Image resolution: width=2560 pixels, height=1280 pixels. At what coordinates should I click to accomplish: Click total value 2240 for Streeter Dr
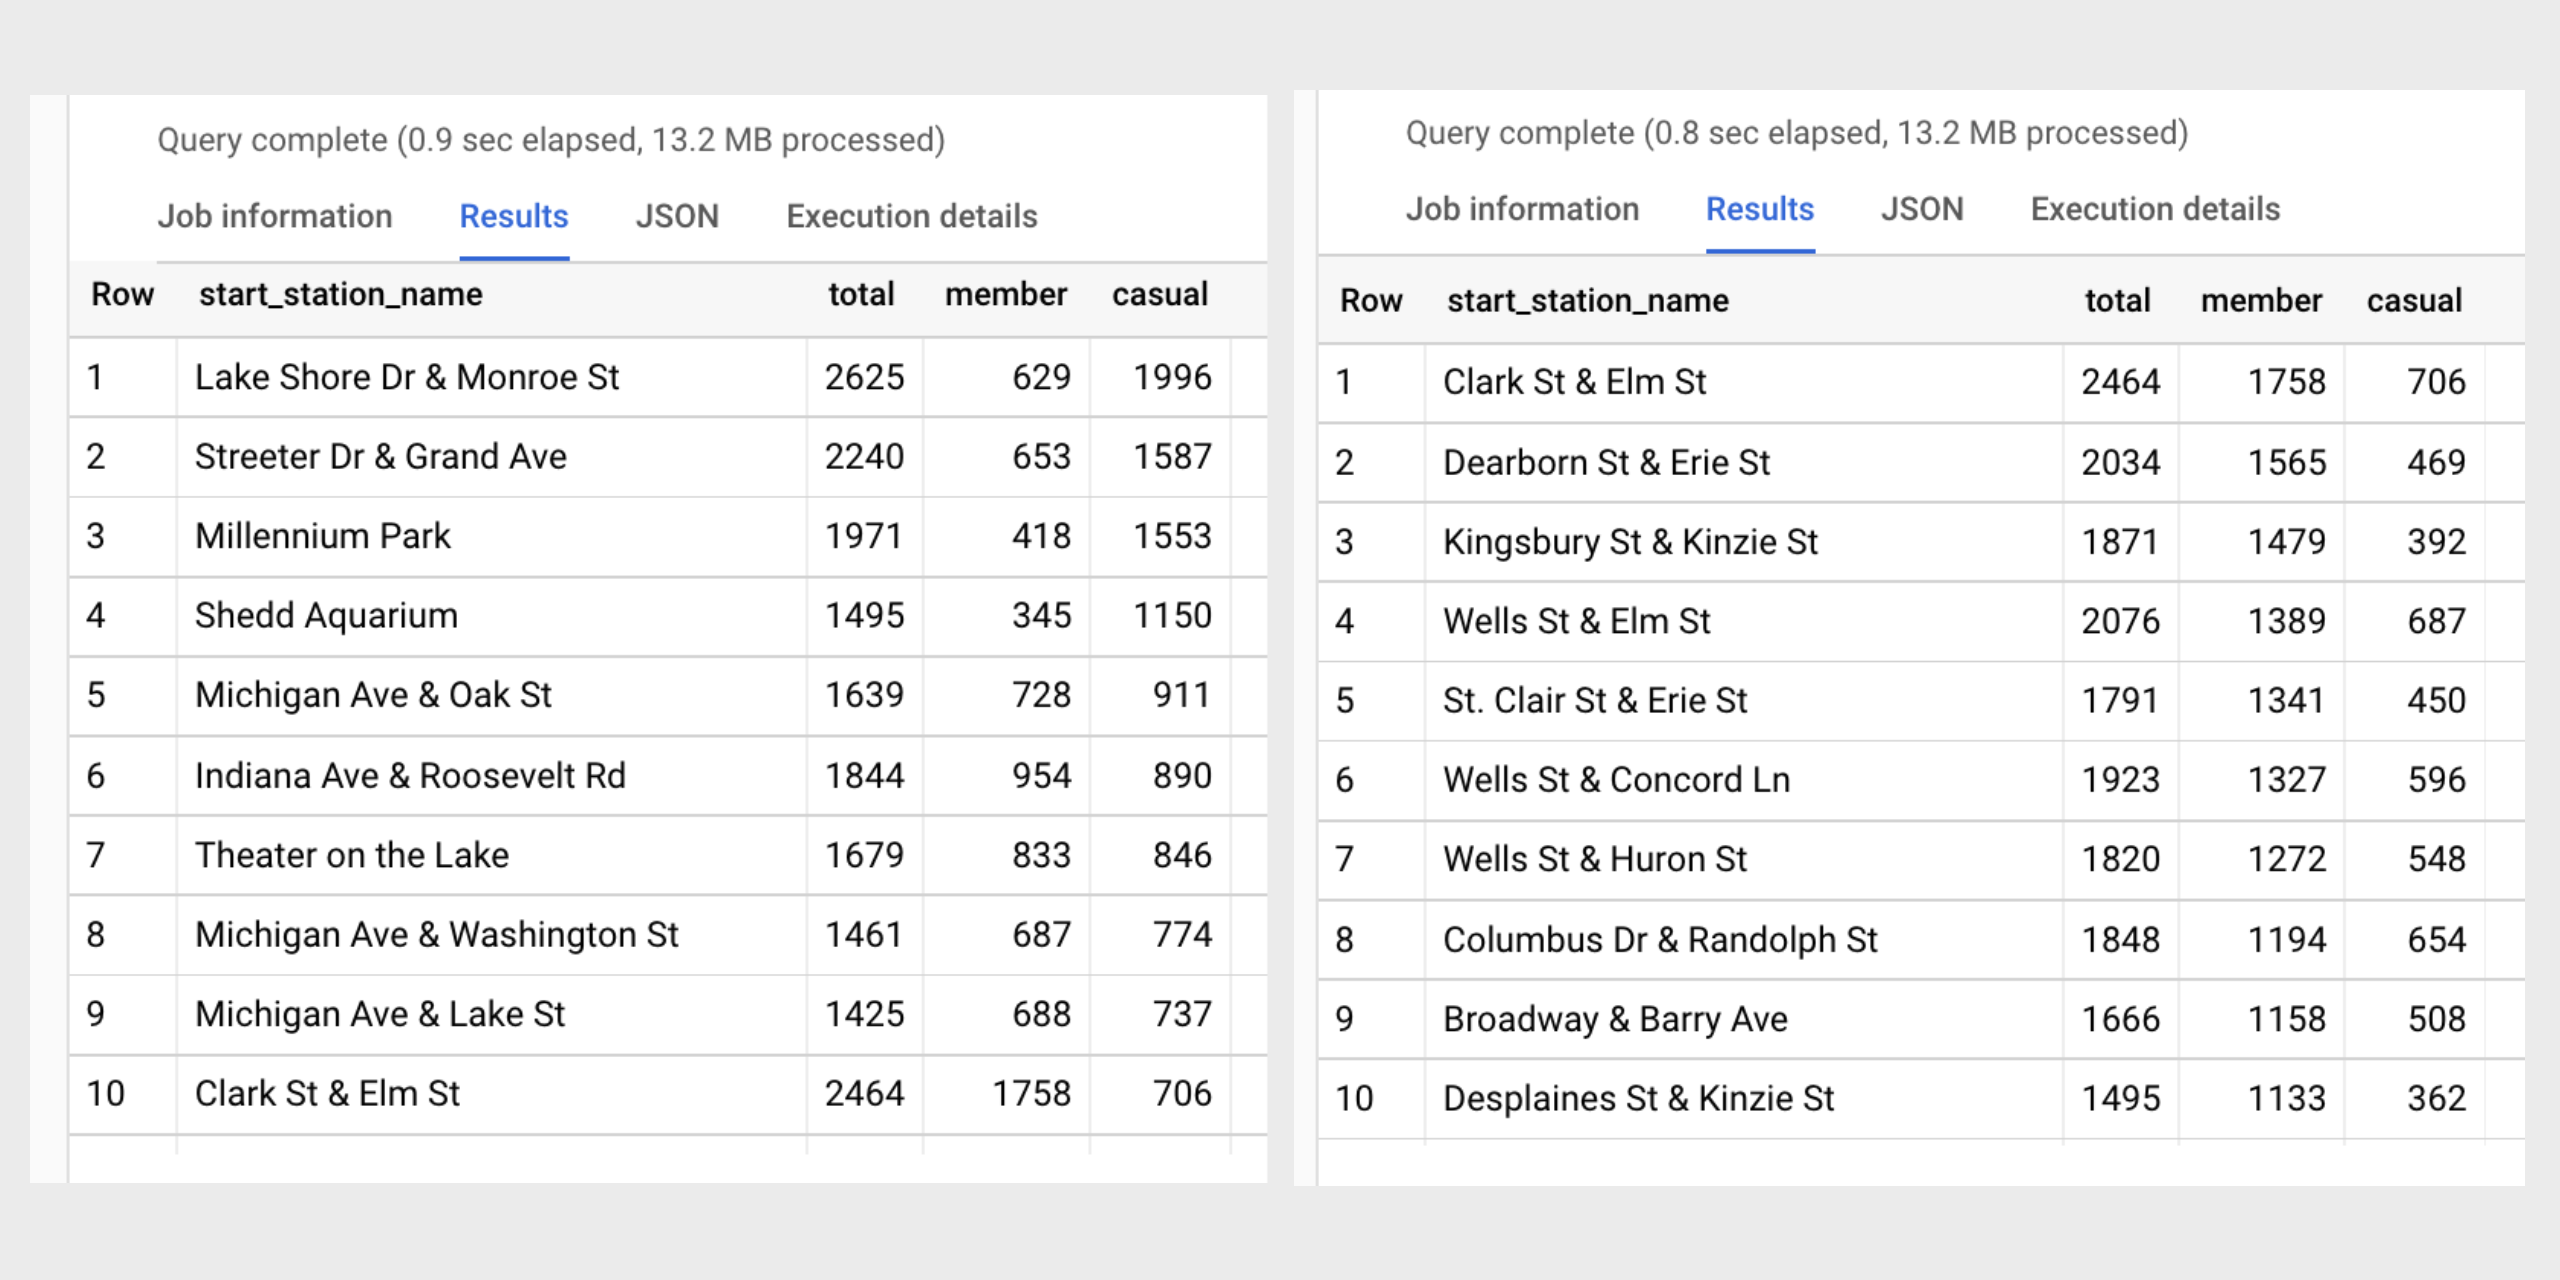864,457
